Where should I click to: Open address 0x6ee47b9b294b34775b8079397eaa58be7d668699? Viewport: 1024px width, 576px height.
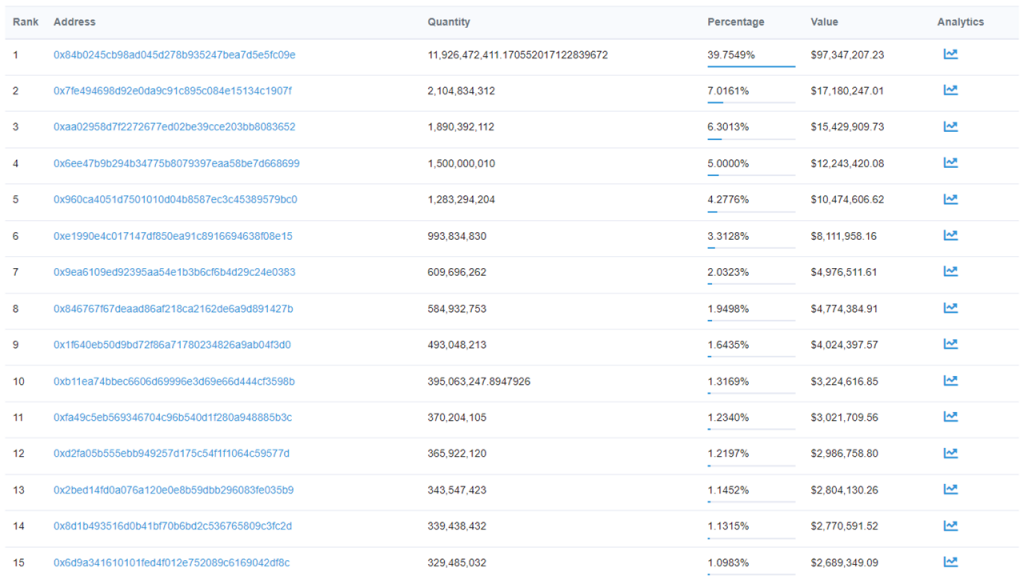pyautogui.click(x=176, y=163)
